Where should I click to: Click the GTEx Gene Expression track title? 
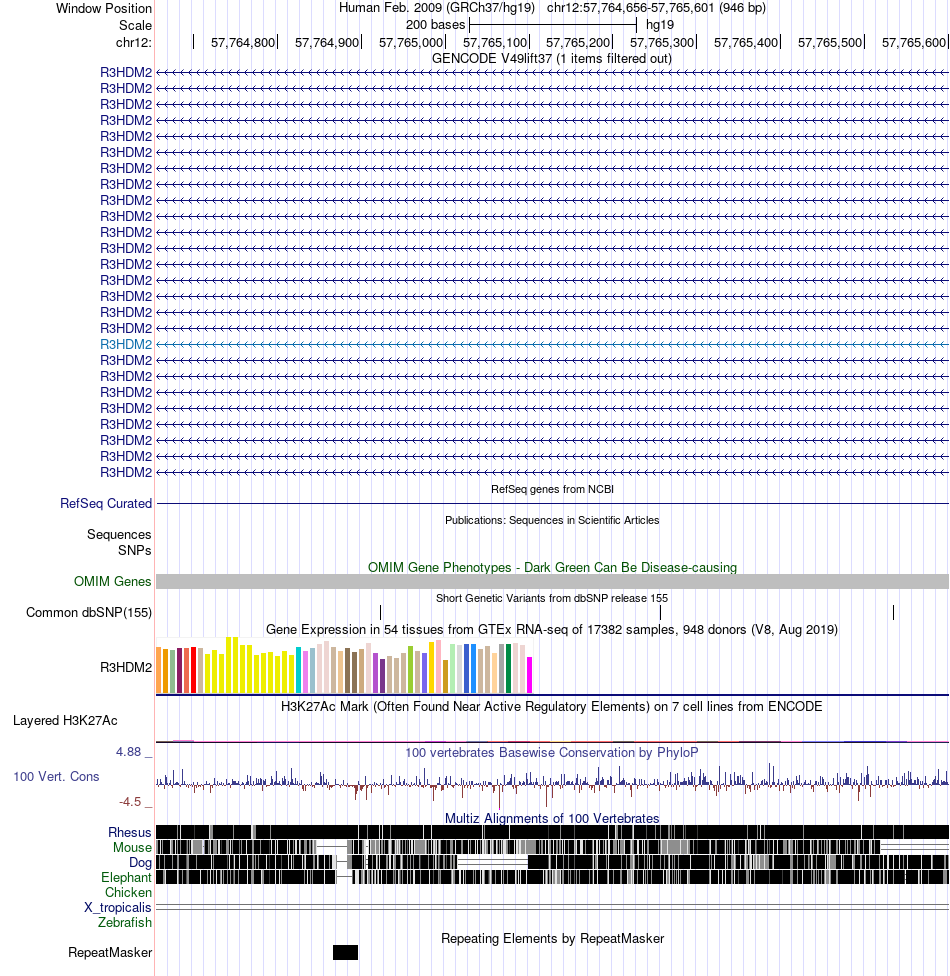click(552, 629)
